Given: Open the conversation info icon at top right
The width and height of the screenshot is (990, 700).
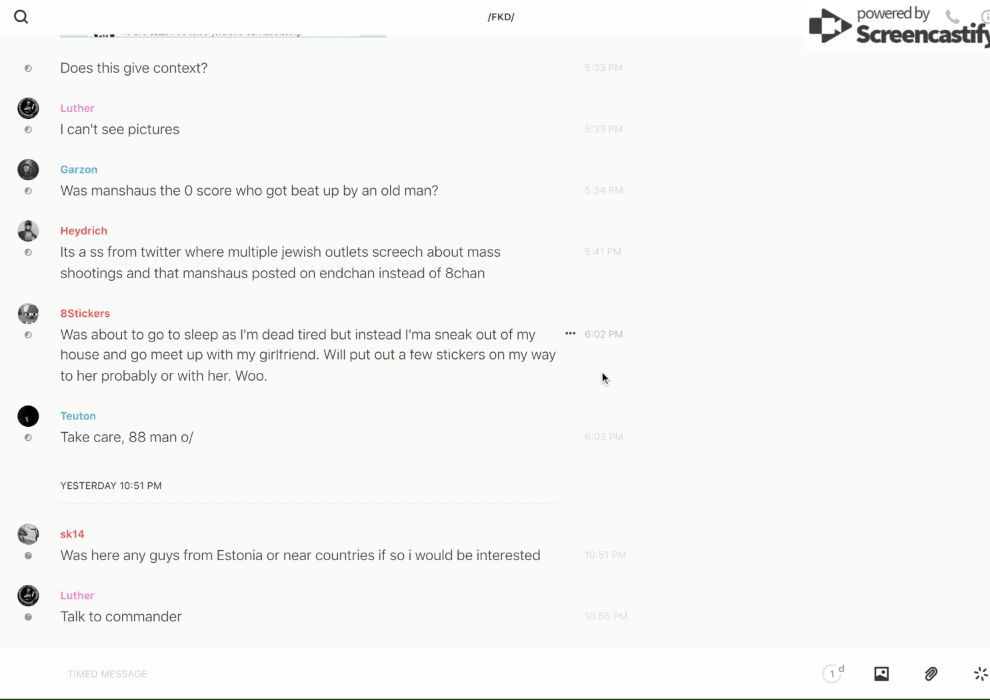Looking at the screenshot, I should pyautogui.click(x=984, y=17).
